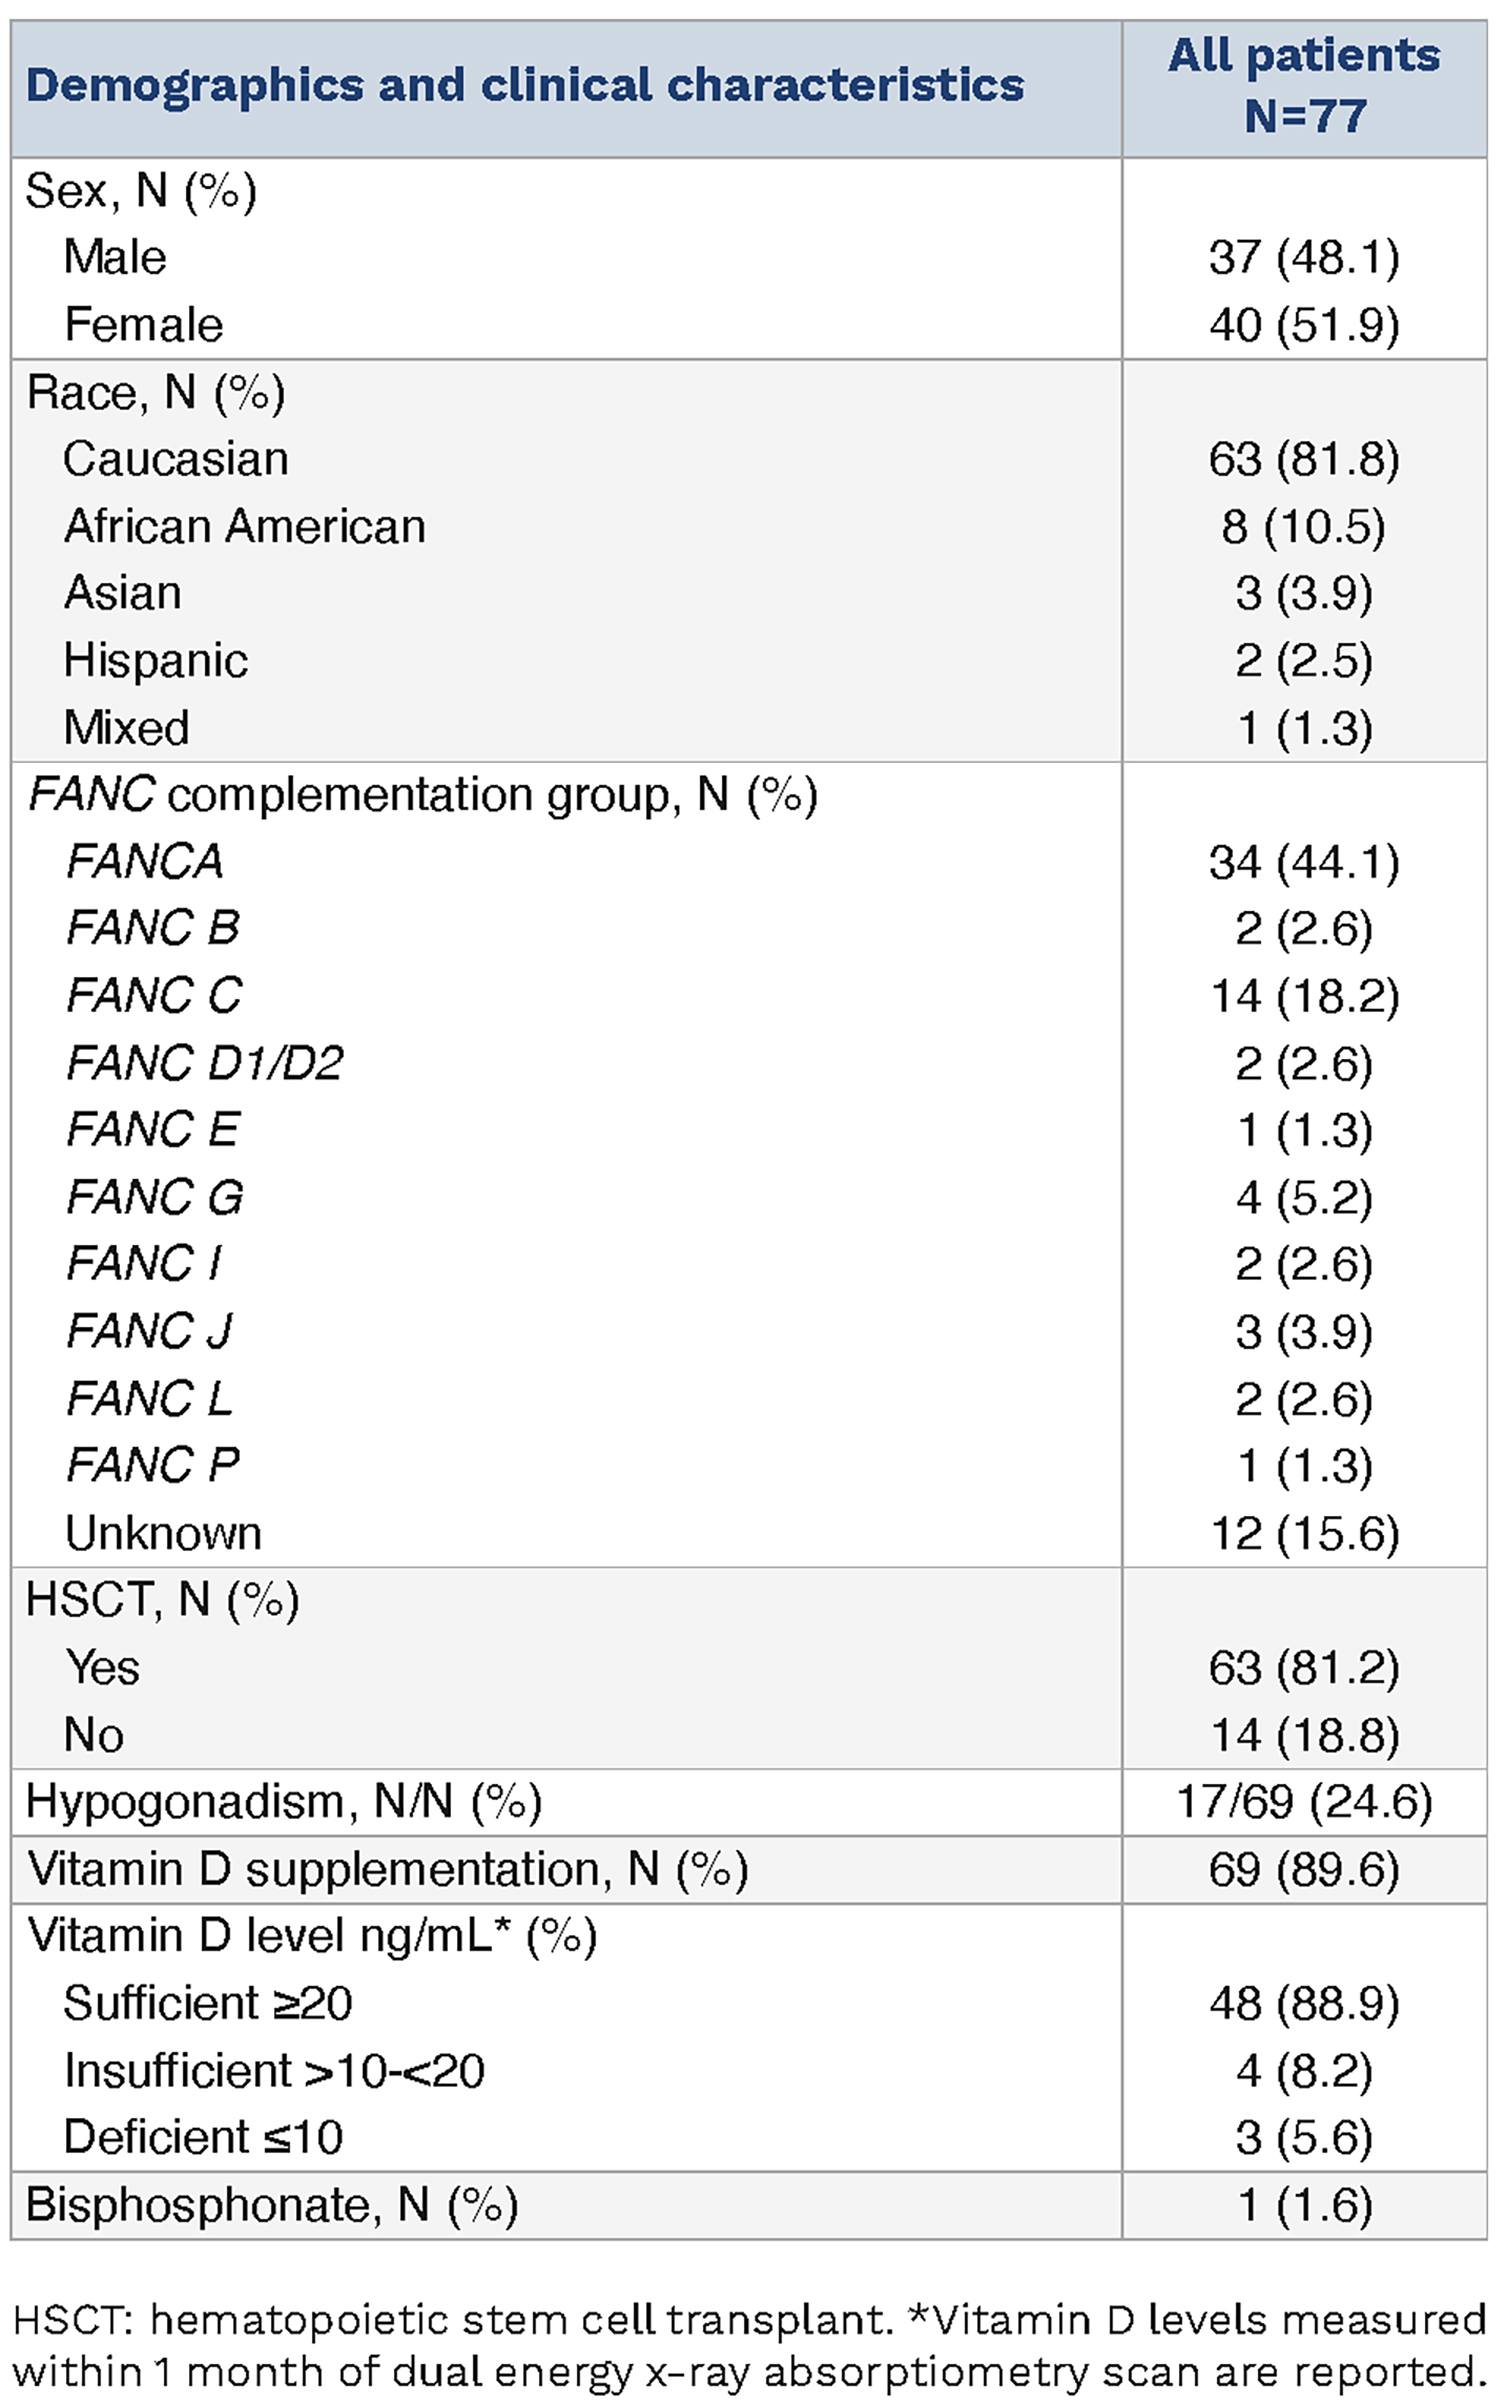Click the Hispanic value '2 (2.5)'
The height and width of the screenshot is (2405, 1507).
click(x=1304, y=661)
